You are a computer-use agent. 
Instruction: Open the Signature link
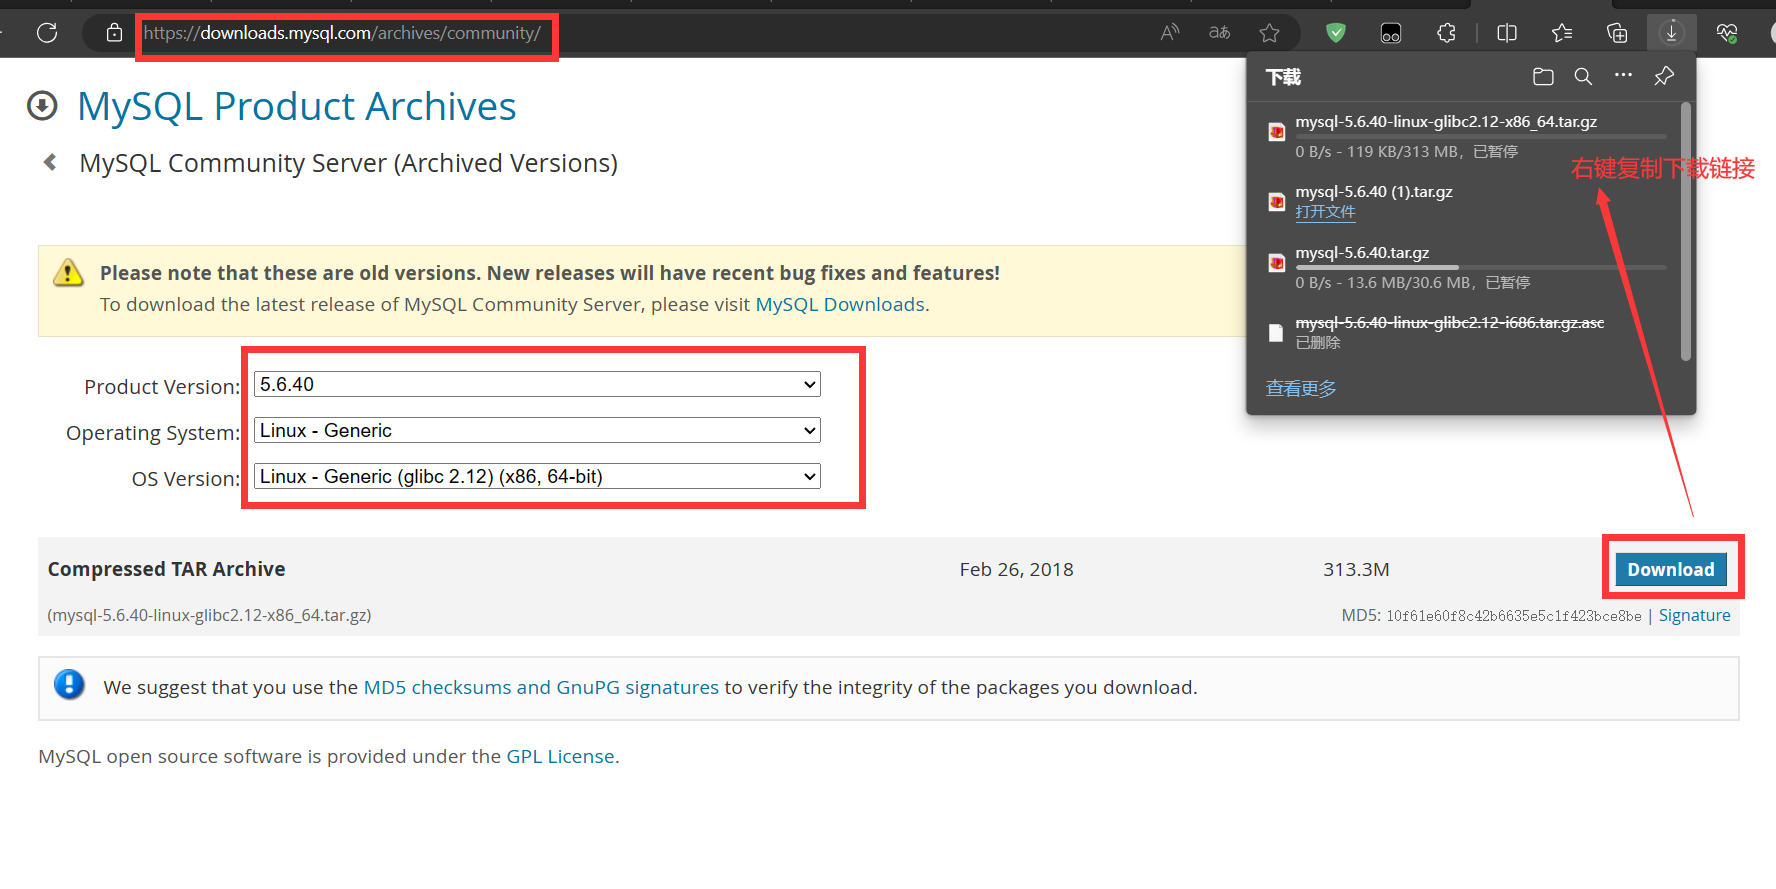(x=1694, y=615)
